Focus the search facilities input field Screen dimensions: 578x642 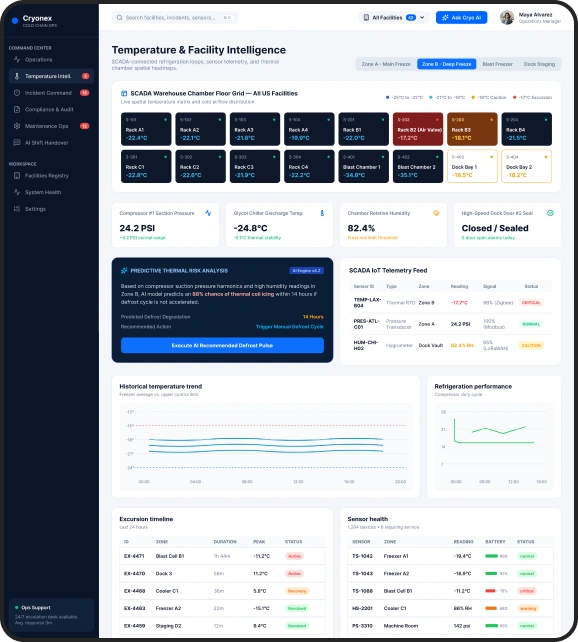pyautogui.click(x=175, y=18)
